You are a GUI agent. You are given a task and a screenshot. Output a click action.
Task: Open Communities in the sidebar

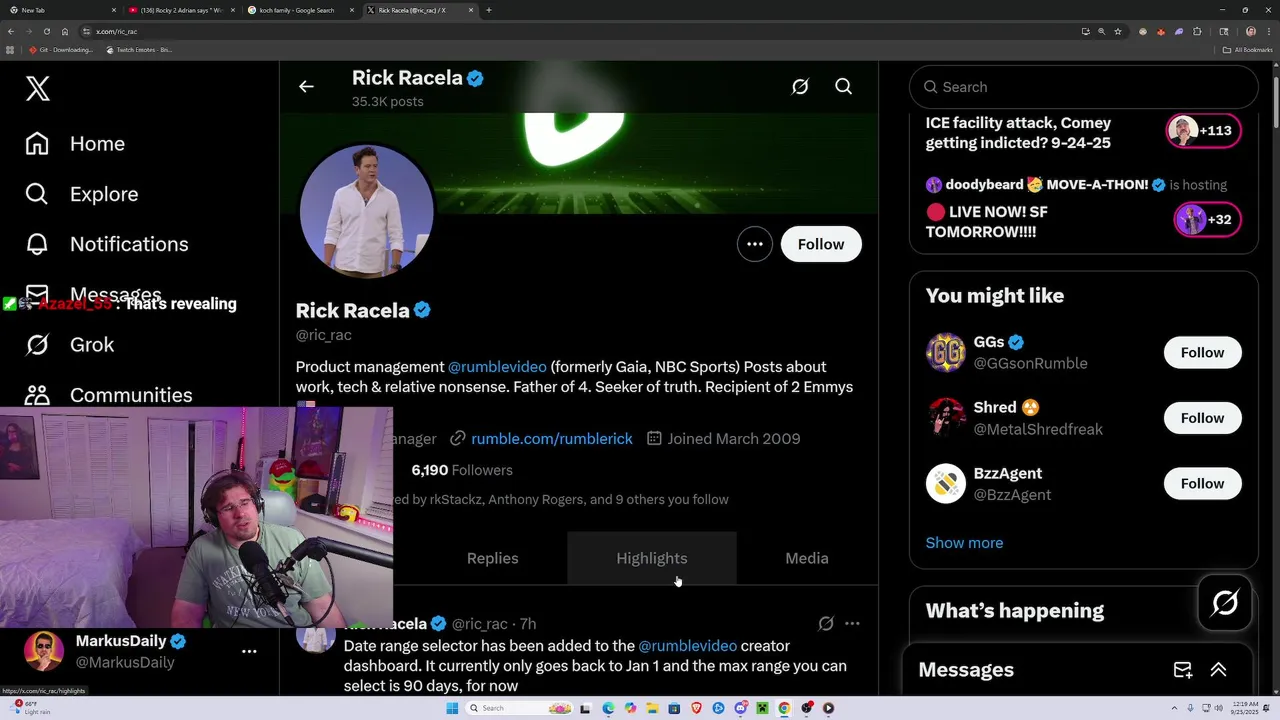[x=109, y=395]
